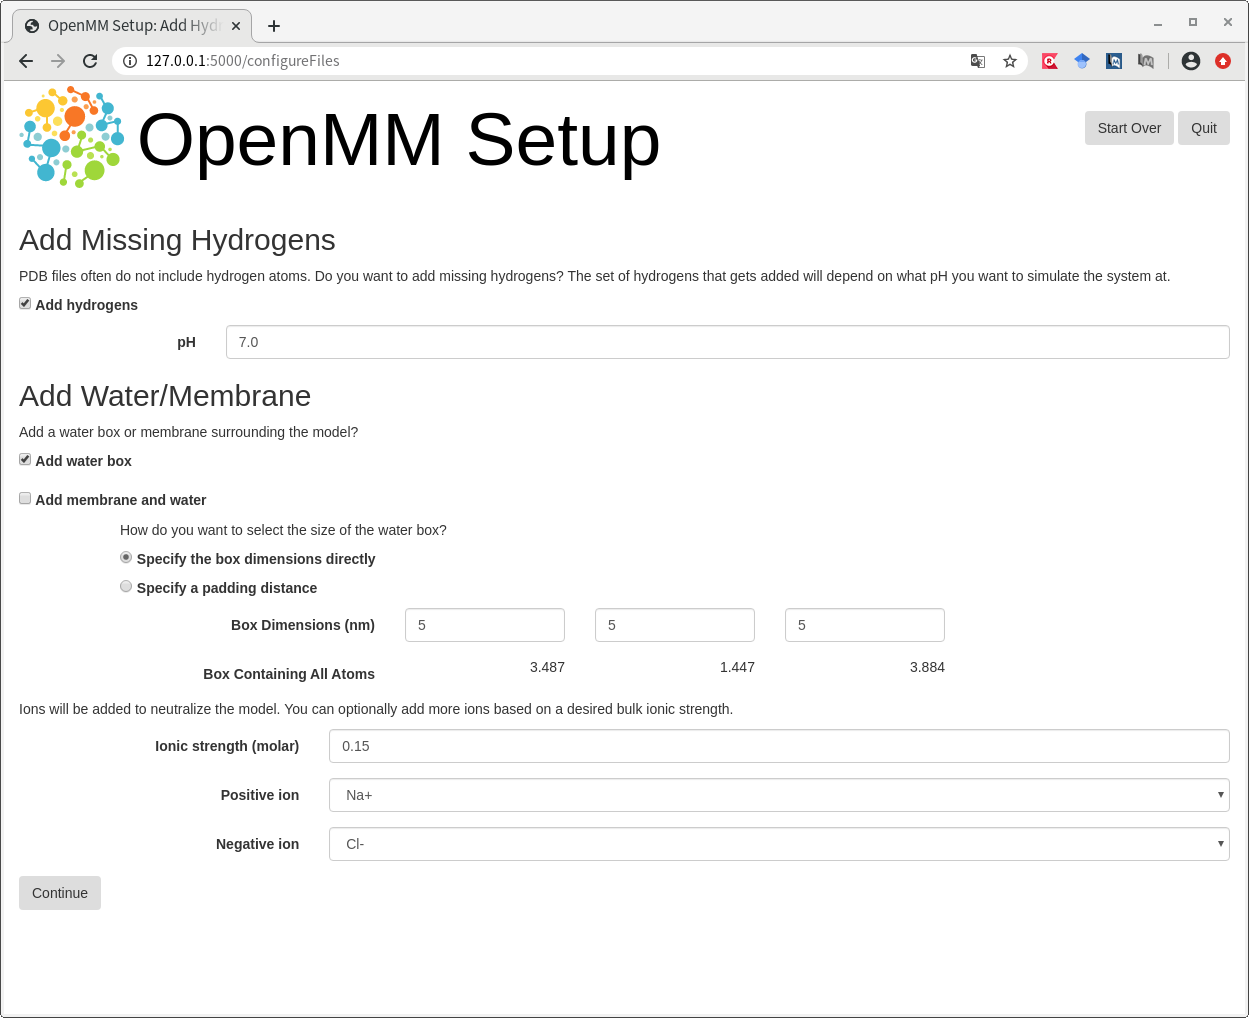The image size is (1249, 1018).
Task: Reload the page with the refresh icon
Action: click(90, 61)
